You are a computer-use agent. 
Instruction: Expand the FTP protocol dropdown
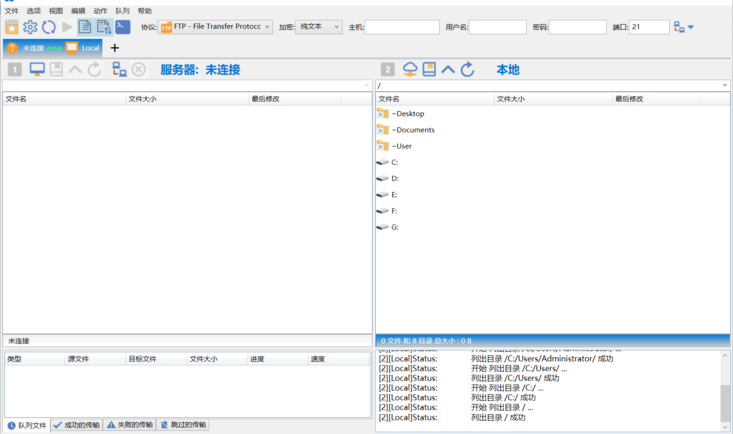(215, 27)
